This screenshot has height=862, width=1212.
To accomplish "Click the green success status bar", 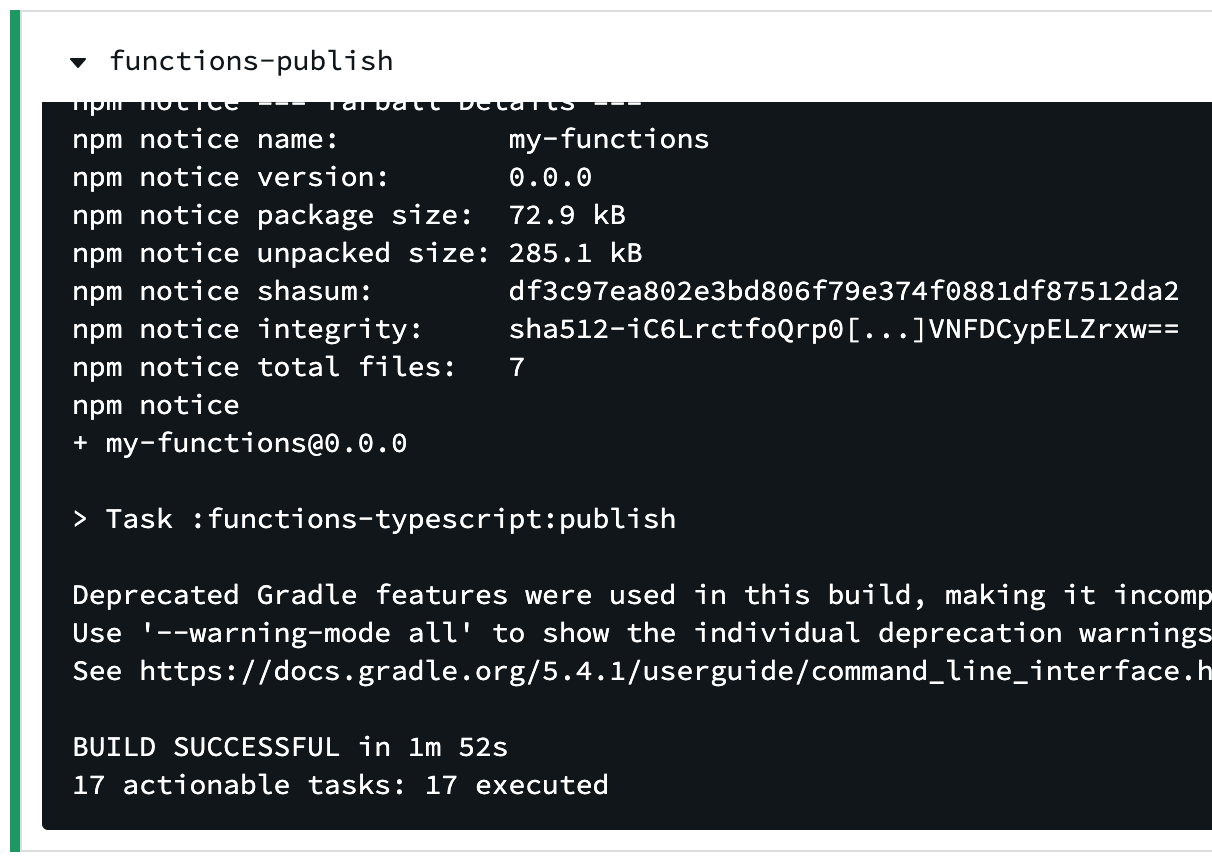I will [x=14, y=431].
